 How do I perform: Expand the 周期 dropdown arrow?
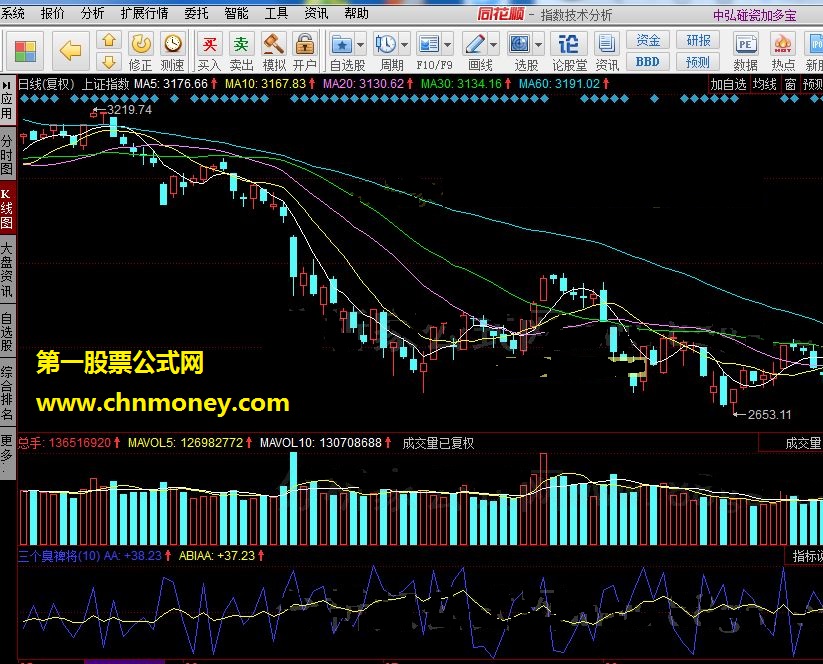click(404, 45)
